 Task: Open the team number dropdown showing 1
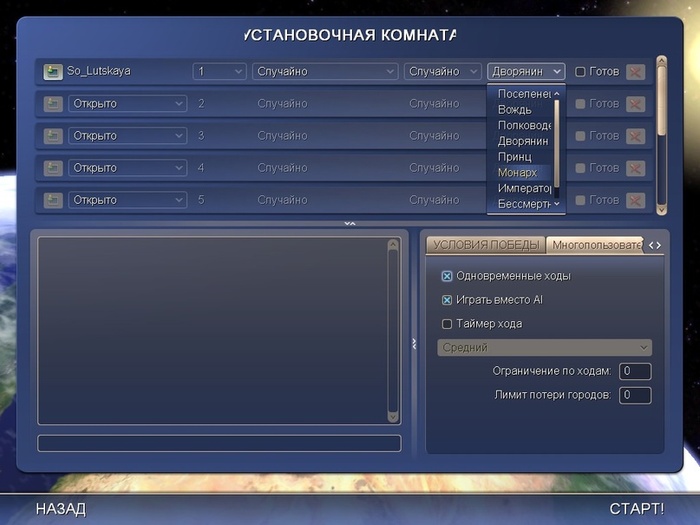tap(219, 71)
